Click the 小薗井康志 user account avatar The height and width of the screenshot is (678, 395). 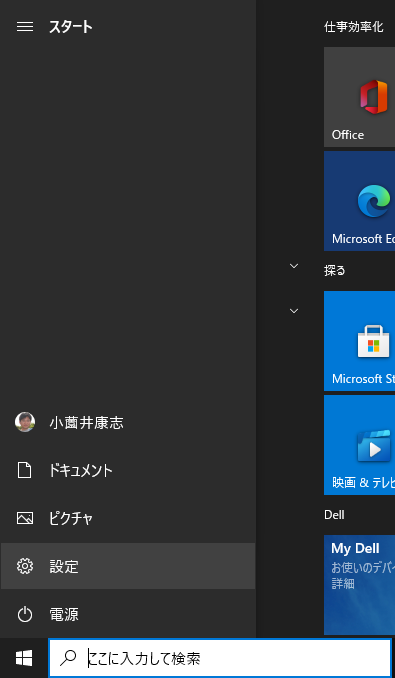pyautogui.click(x=25, y=422)
